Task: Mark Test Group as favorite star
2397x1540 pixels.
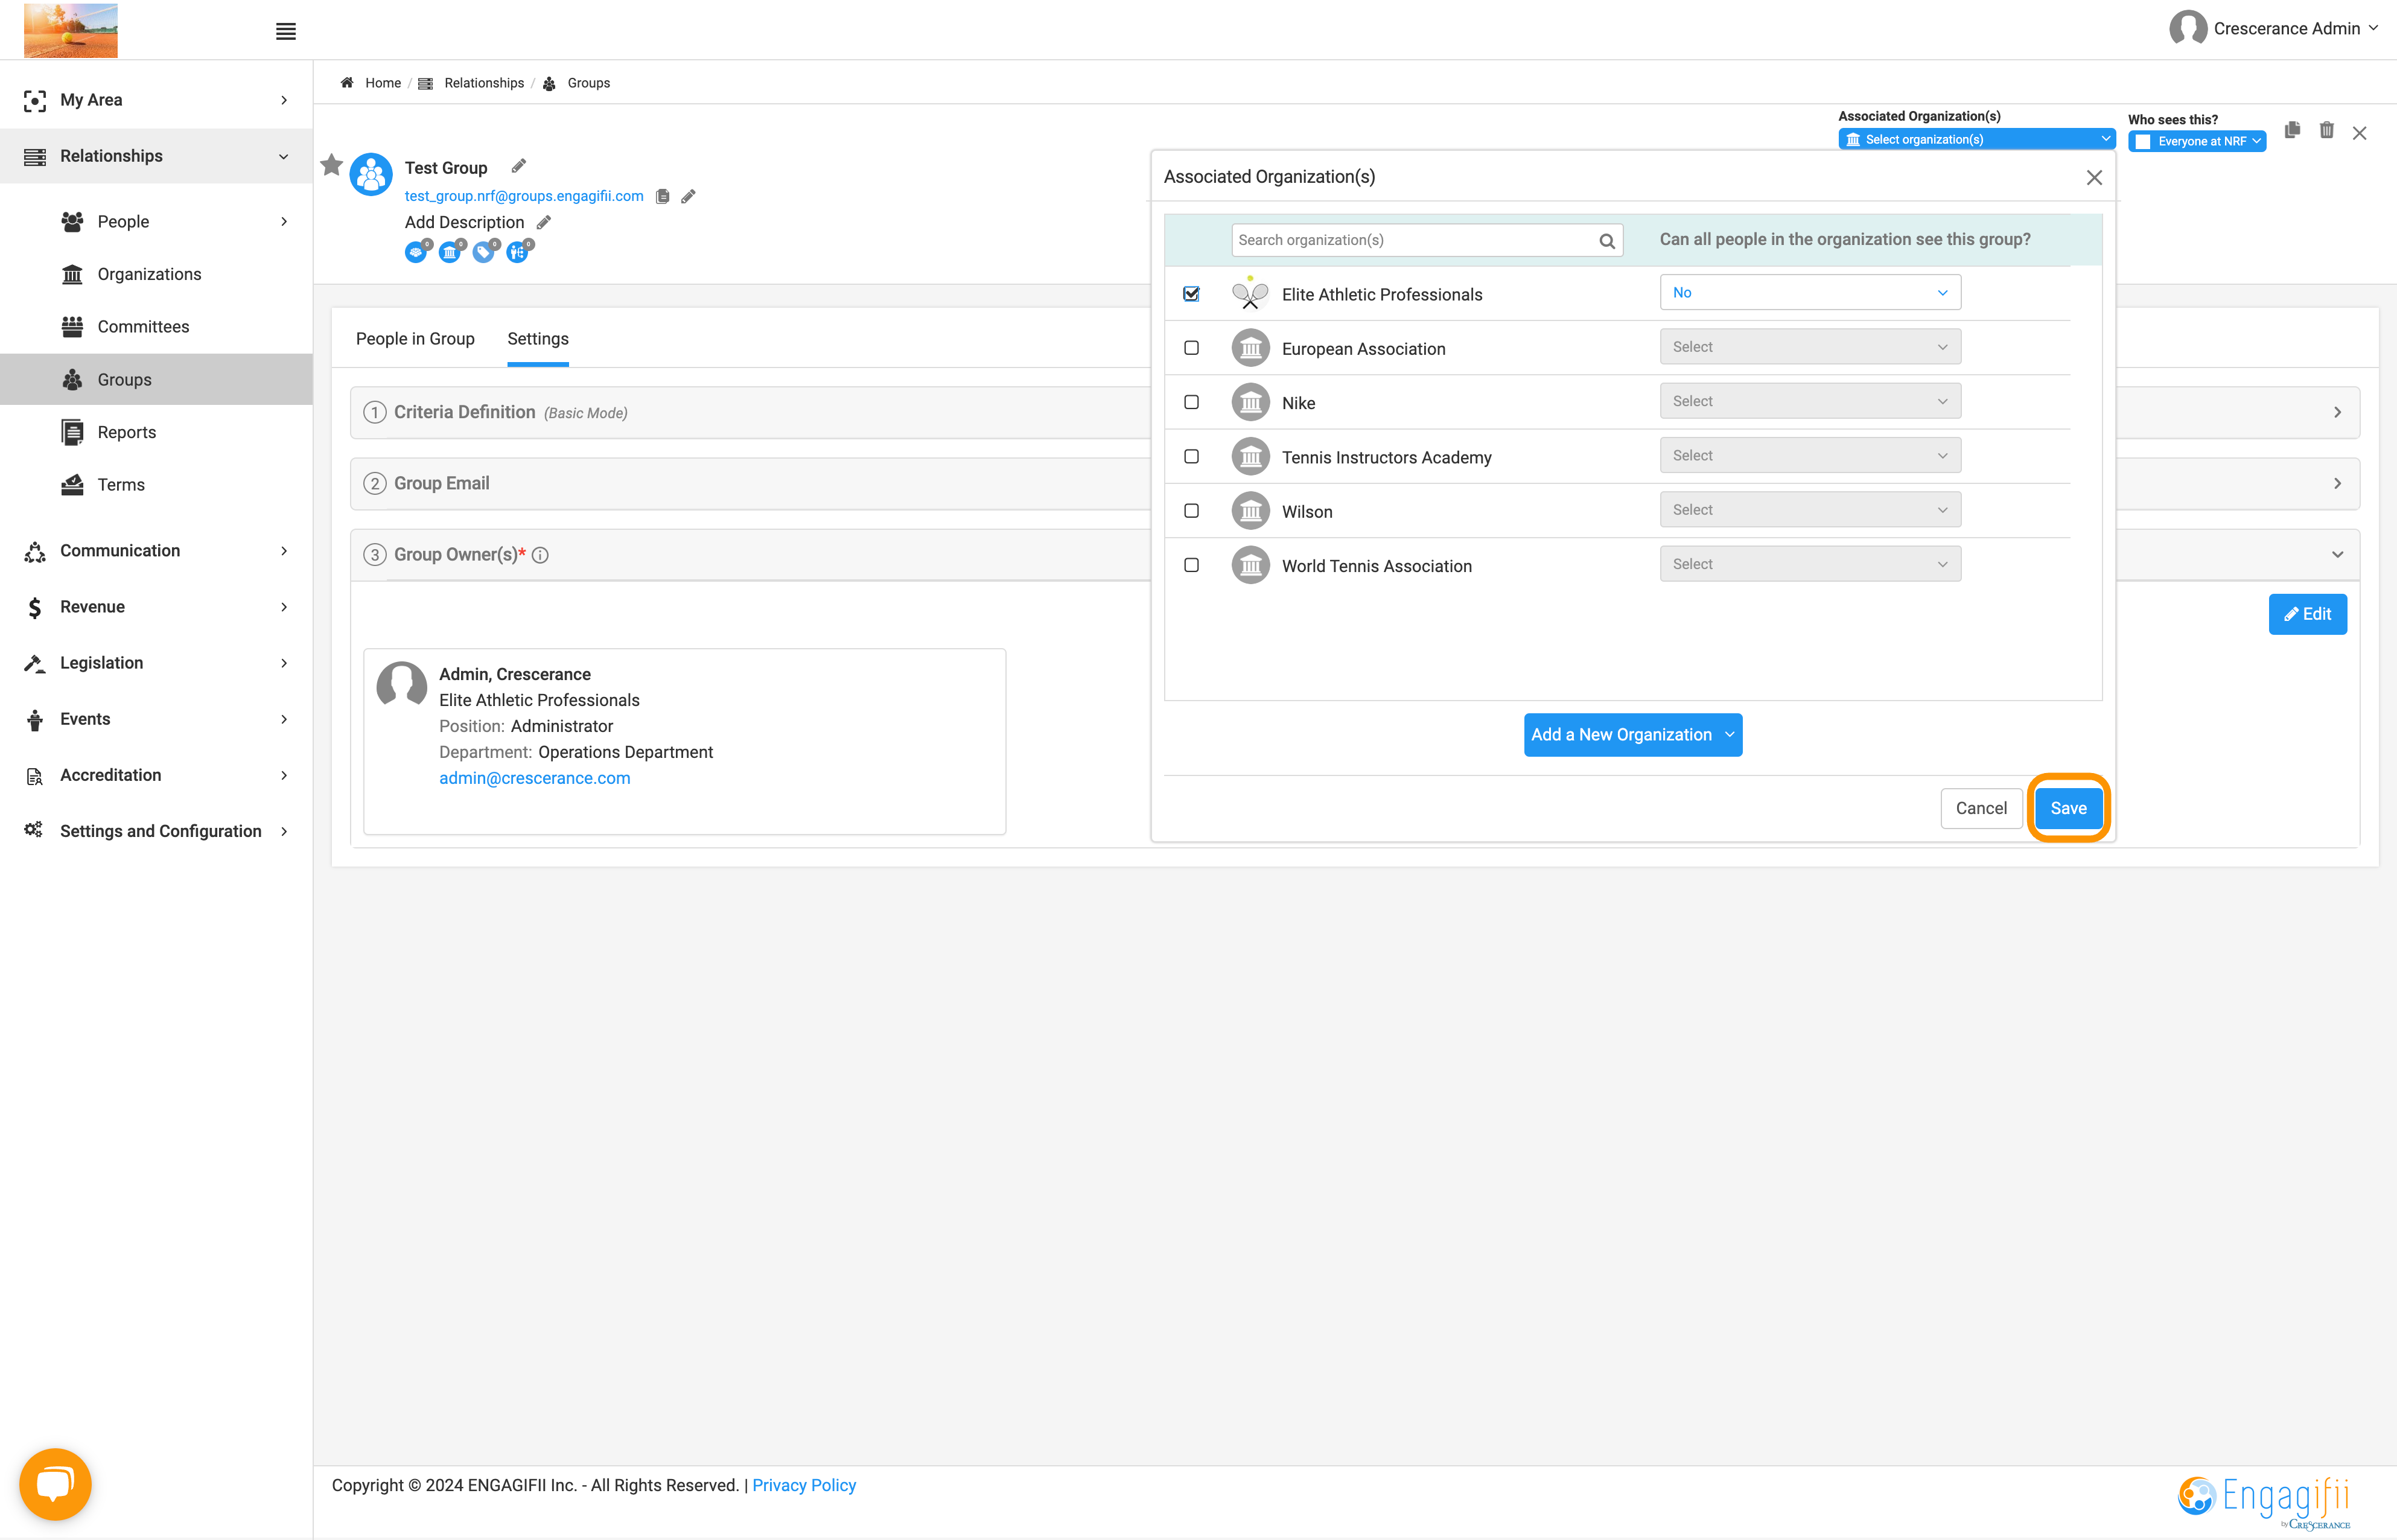Action: click(x=331, y=165)
